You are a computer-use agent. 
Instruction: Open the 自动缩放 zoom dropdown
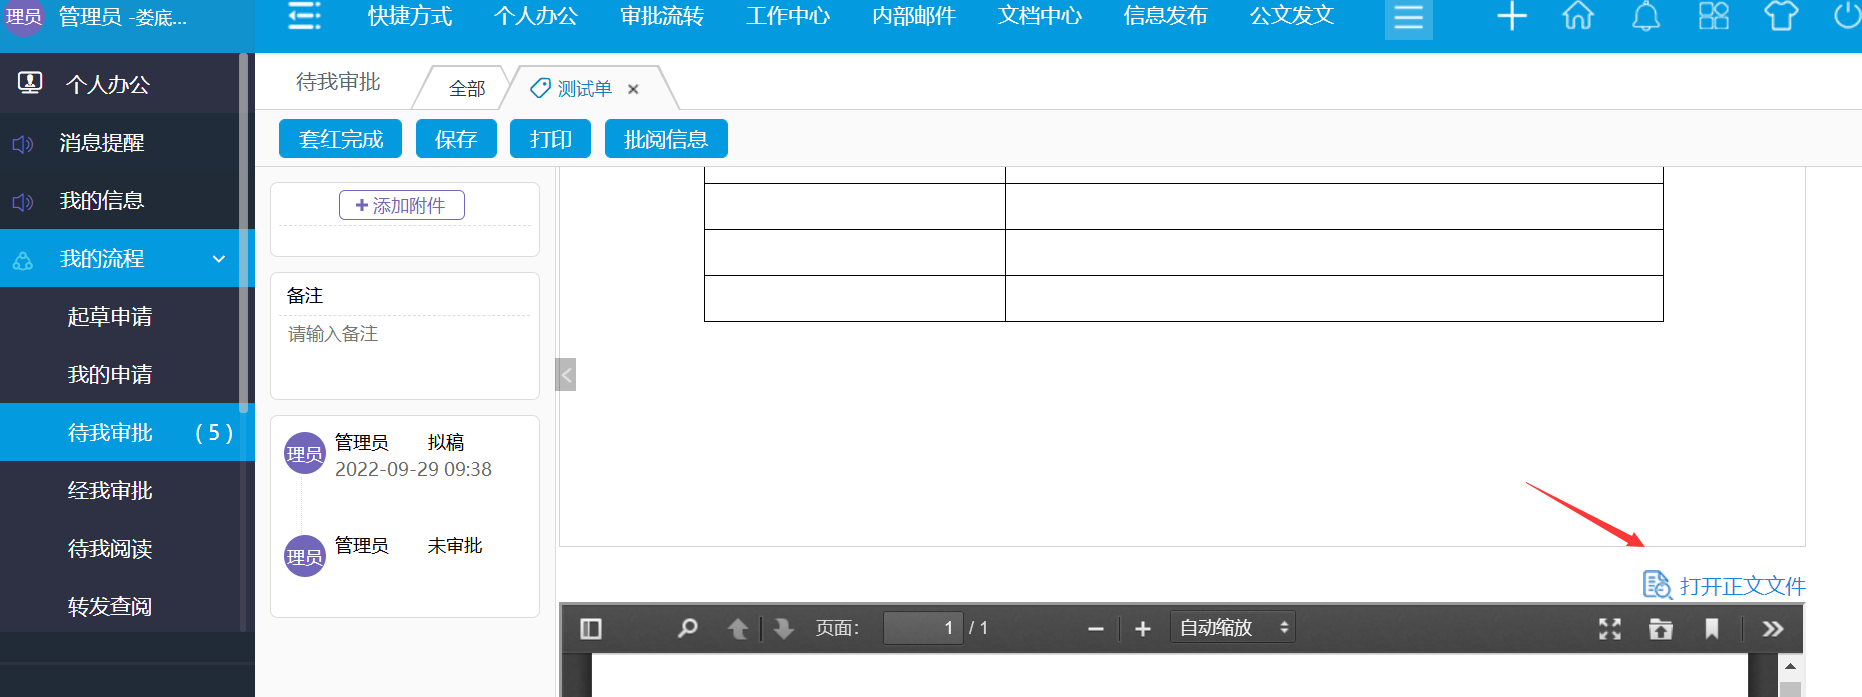point(1232,628)
